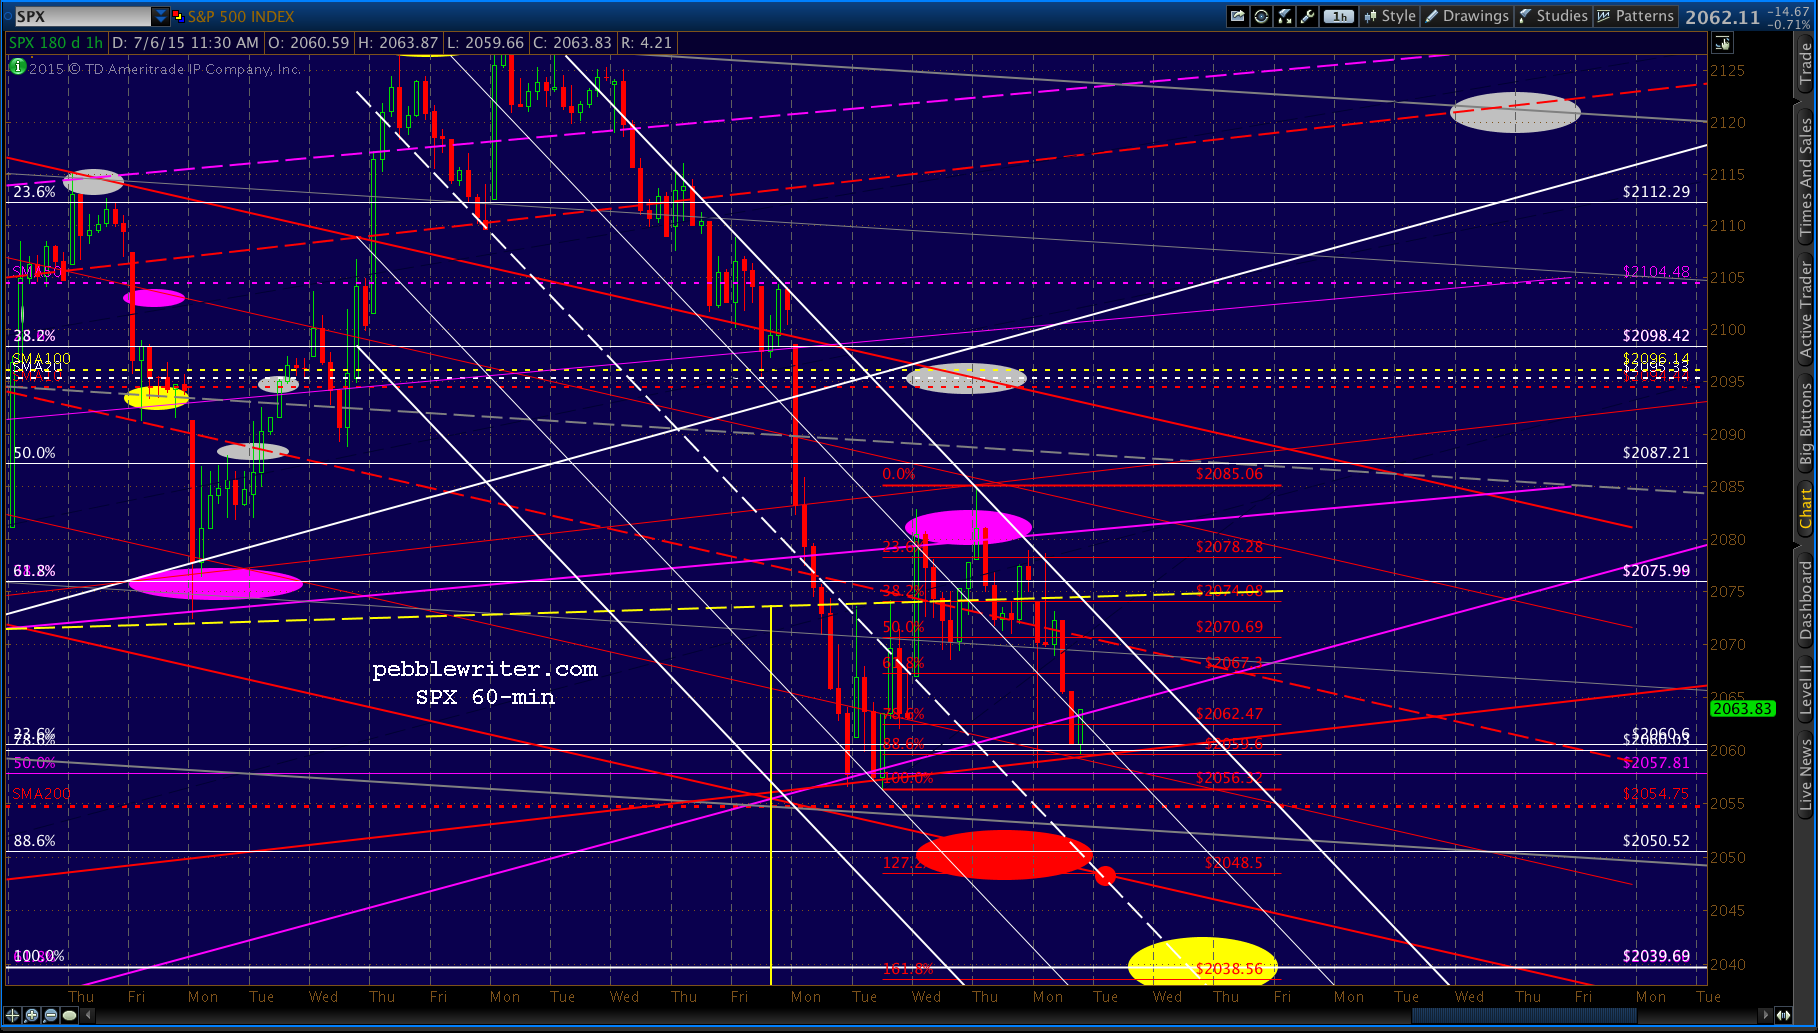Screen dimensions: 1818x1033
Task: Click the SMA100 label
Action: click(41, 358)
